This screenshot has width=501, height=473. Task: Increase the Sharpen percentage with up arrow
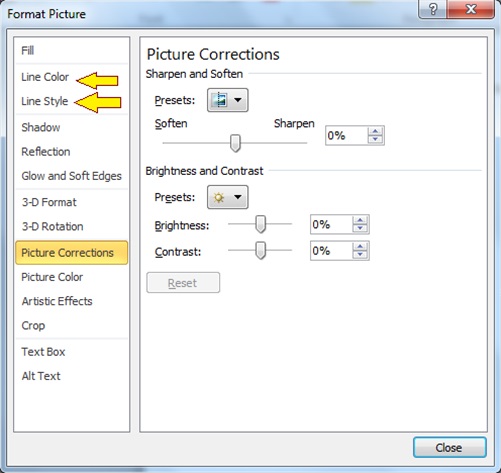click(x=375, y=131)
